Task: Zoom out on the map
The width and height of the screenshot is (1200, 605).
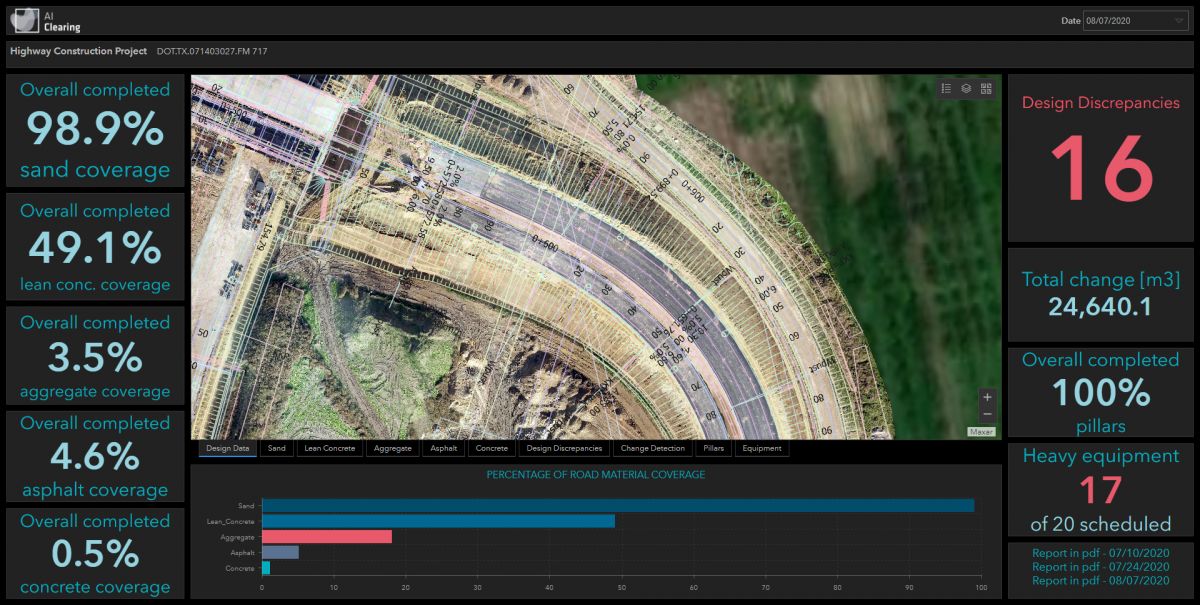Action: click(x=987, y=414)
